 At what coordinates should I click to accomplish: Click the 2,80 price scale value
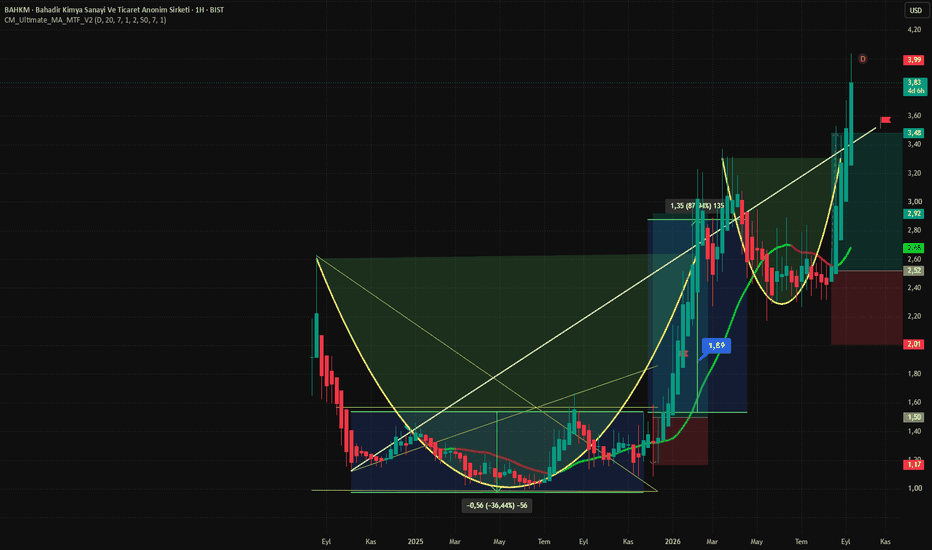[914, 230]
